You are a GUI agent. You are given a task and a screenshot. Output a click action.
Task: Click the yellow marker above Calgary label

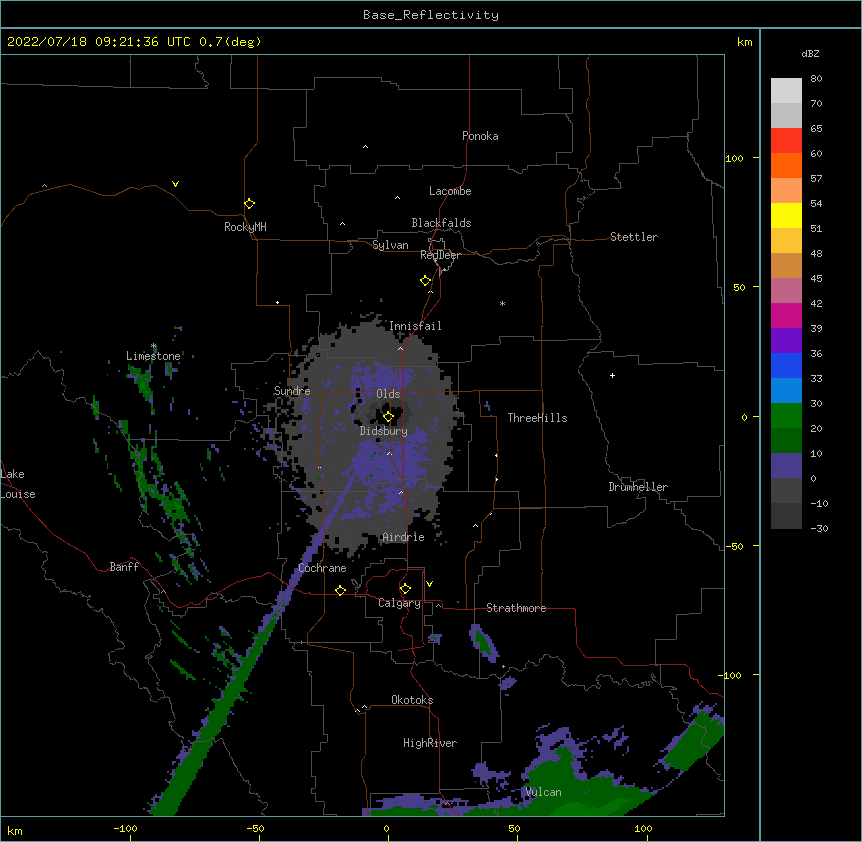[x=405, y=589]
